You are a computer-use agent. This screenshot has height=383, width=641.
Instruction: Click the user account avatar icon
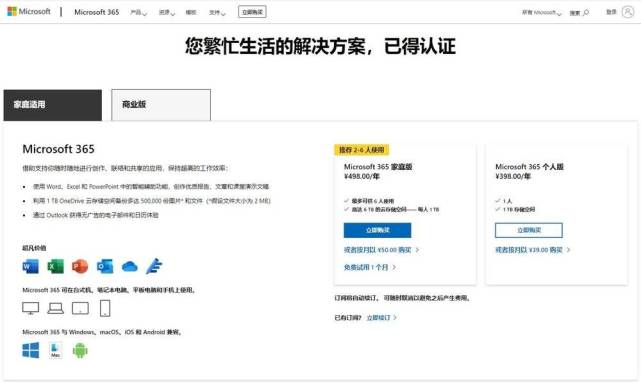click(x=628, y=12)
